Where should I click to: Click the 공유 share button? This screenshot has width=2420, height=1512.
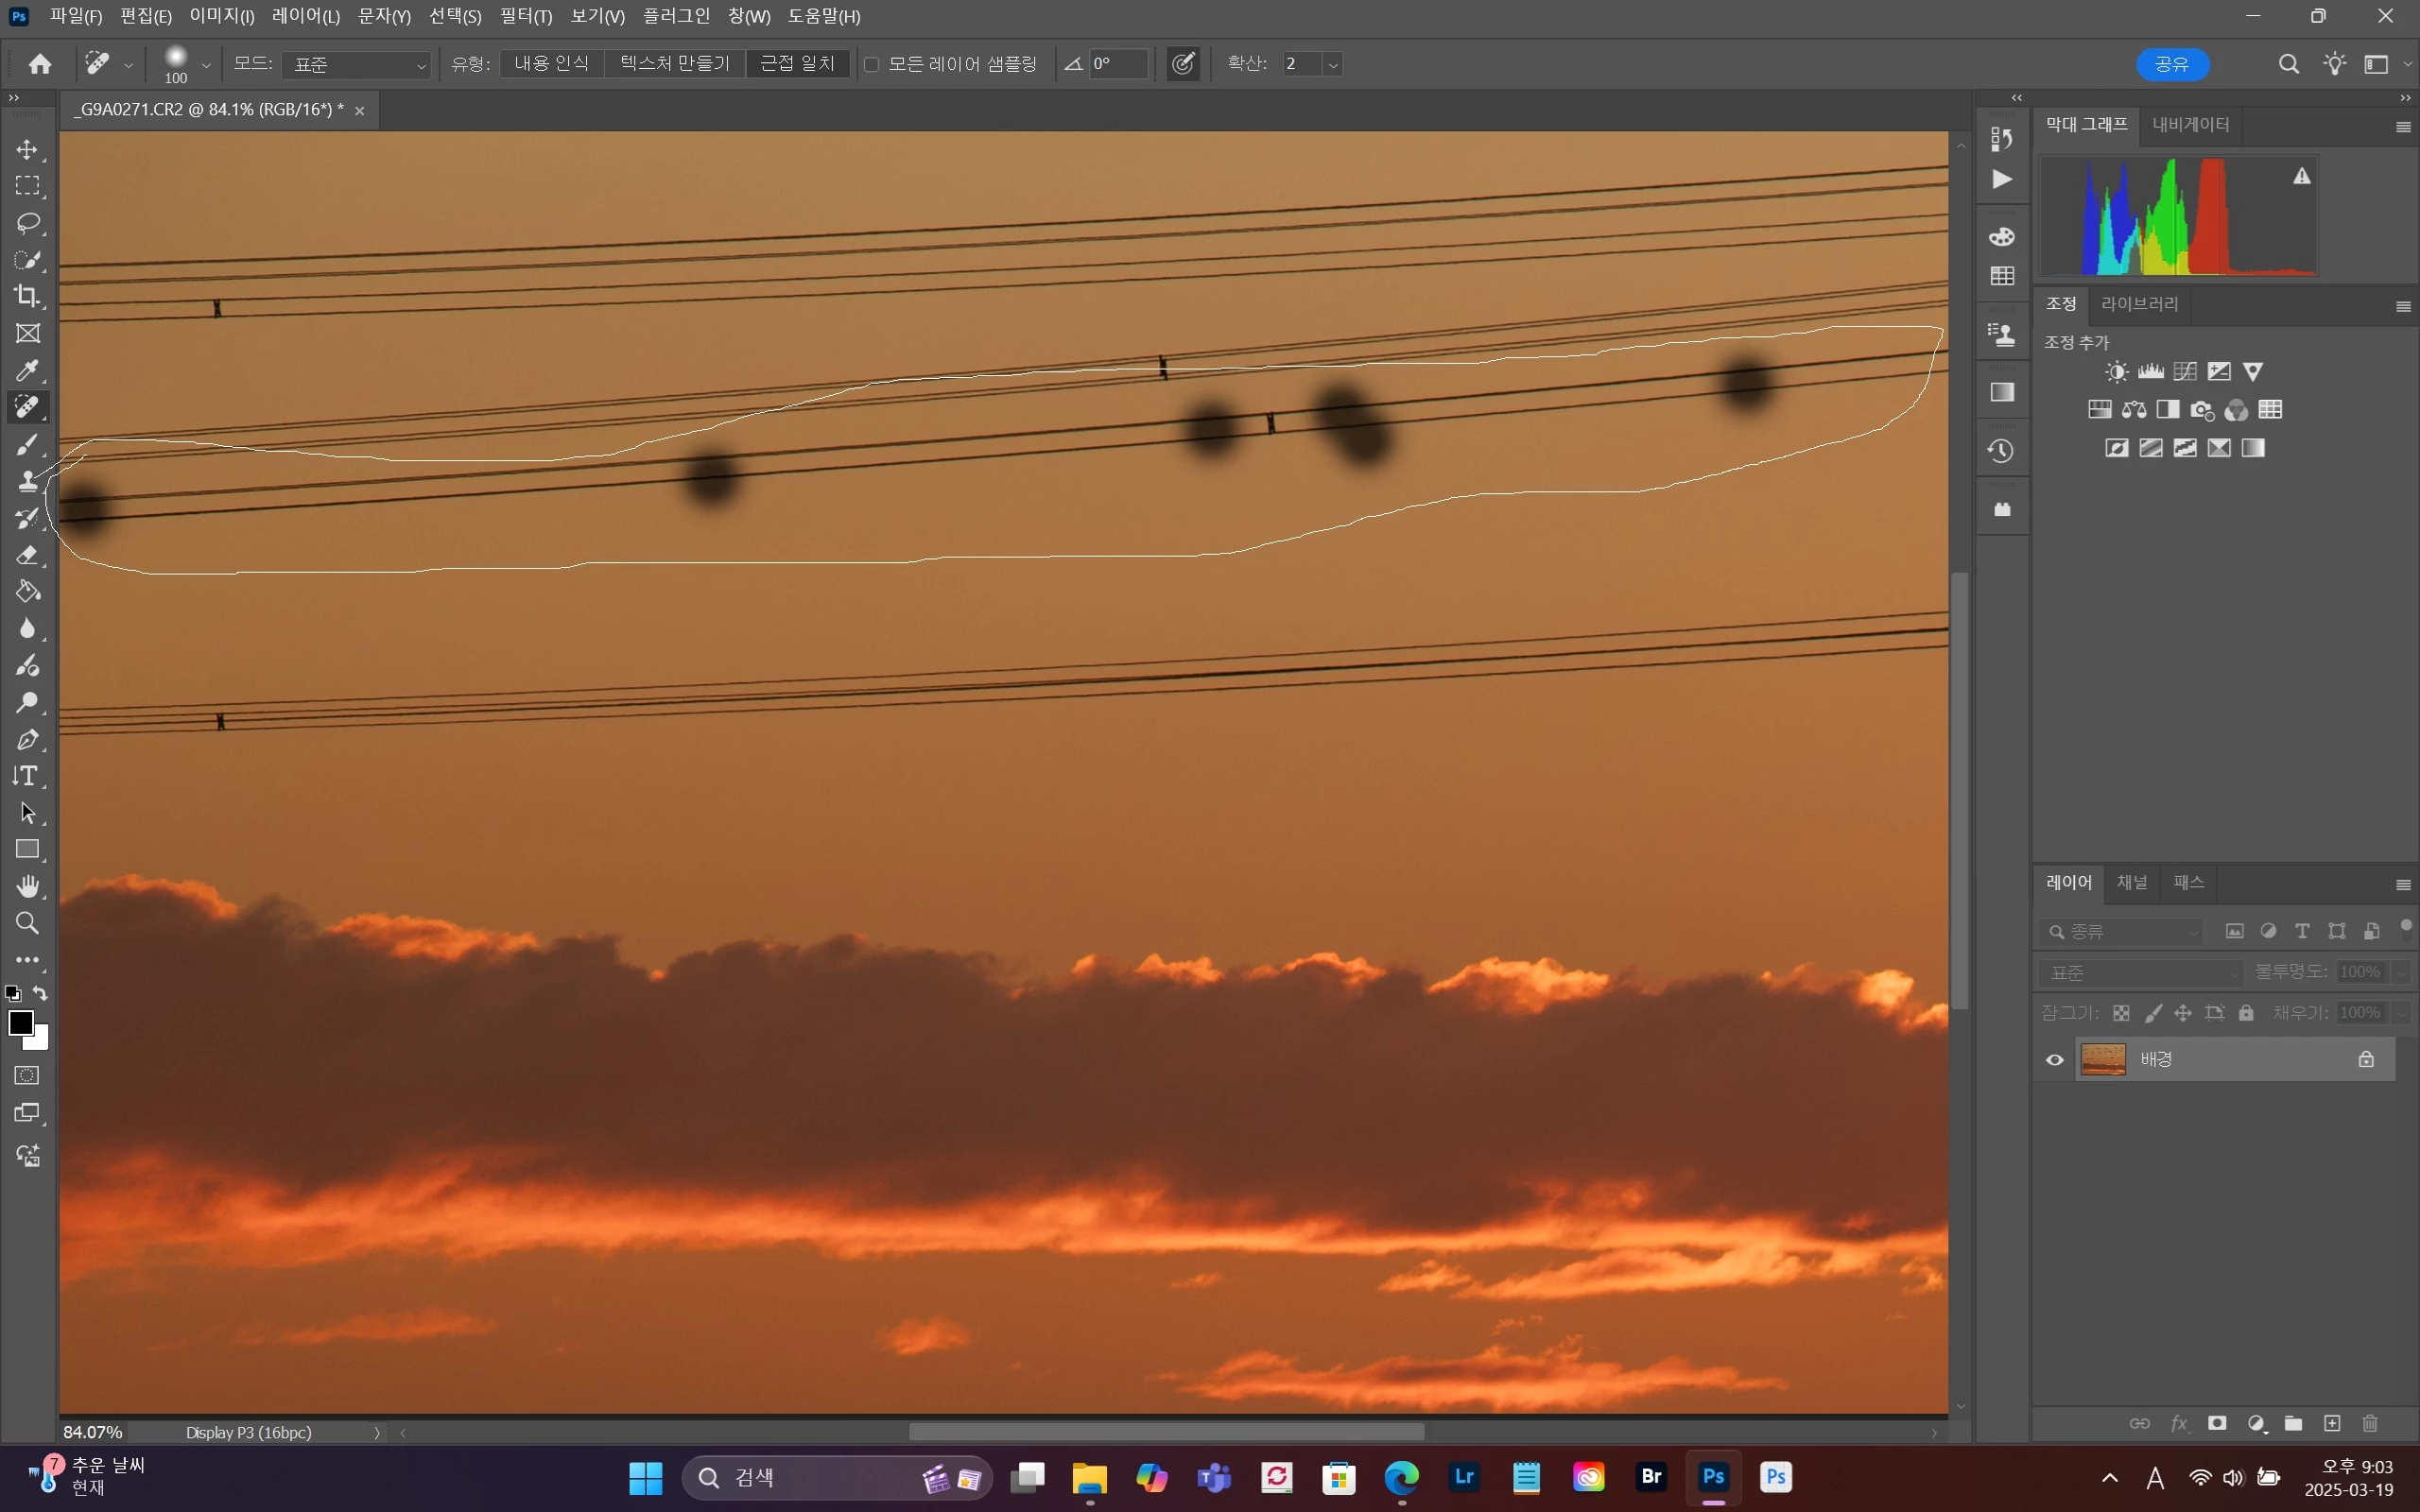coord(2172,64)
